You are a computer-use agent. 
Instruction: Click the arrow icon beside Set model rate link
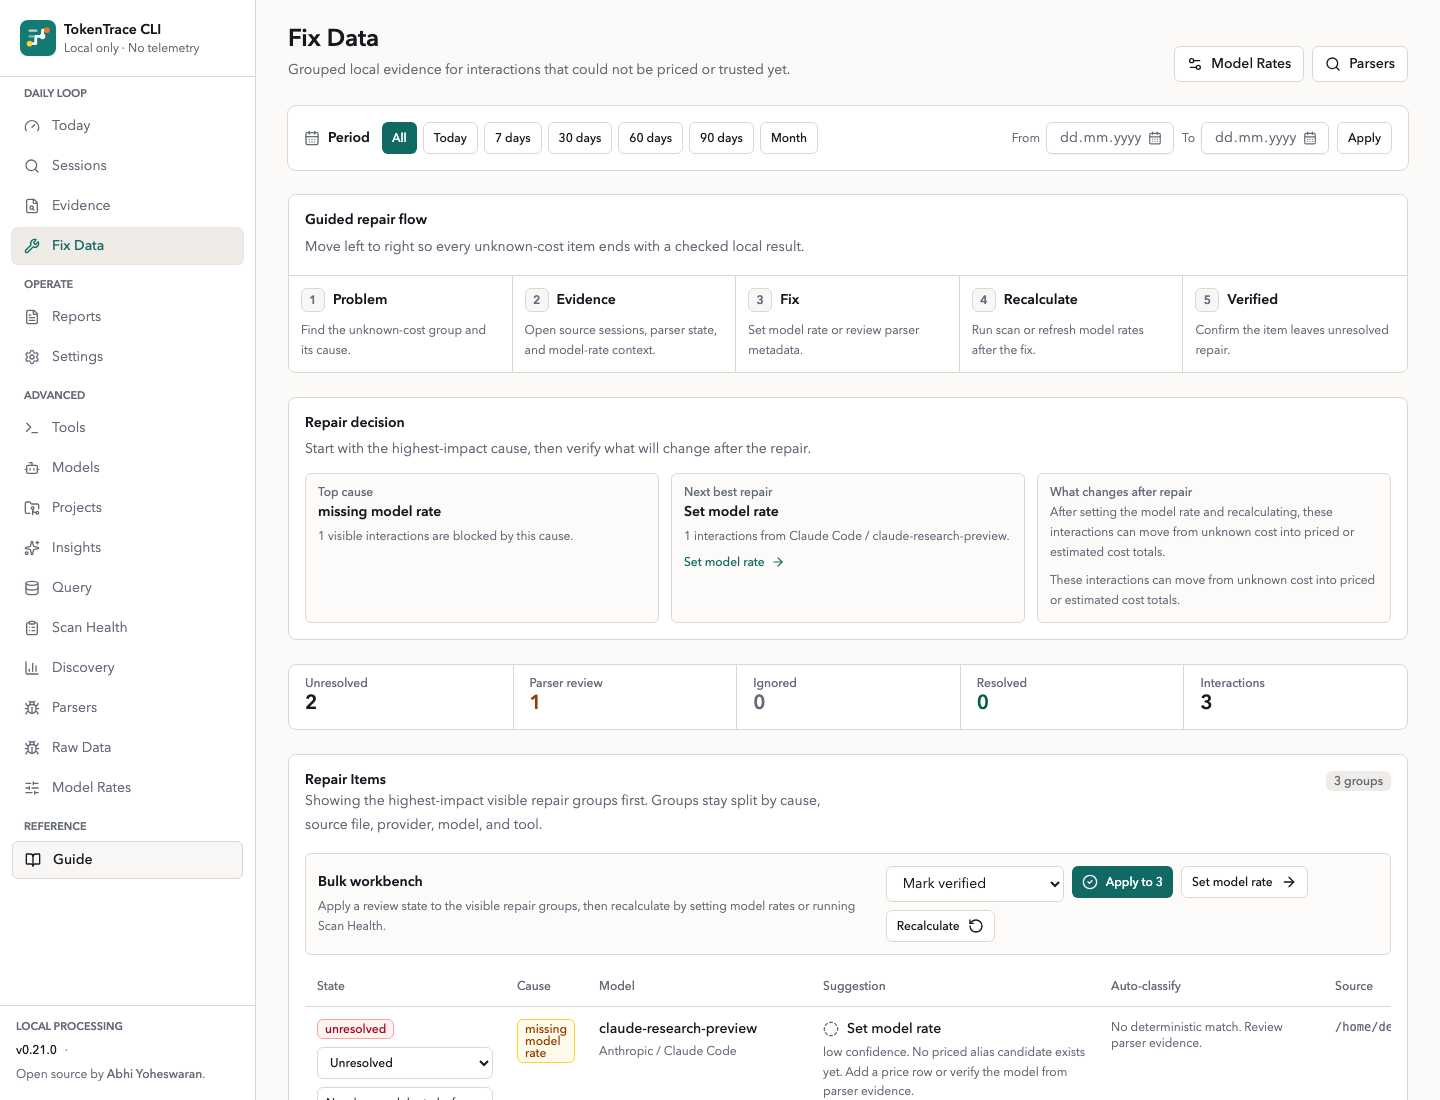778,562
